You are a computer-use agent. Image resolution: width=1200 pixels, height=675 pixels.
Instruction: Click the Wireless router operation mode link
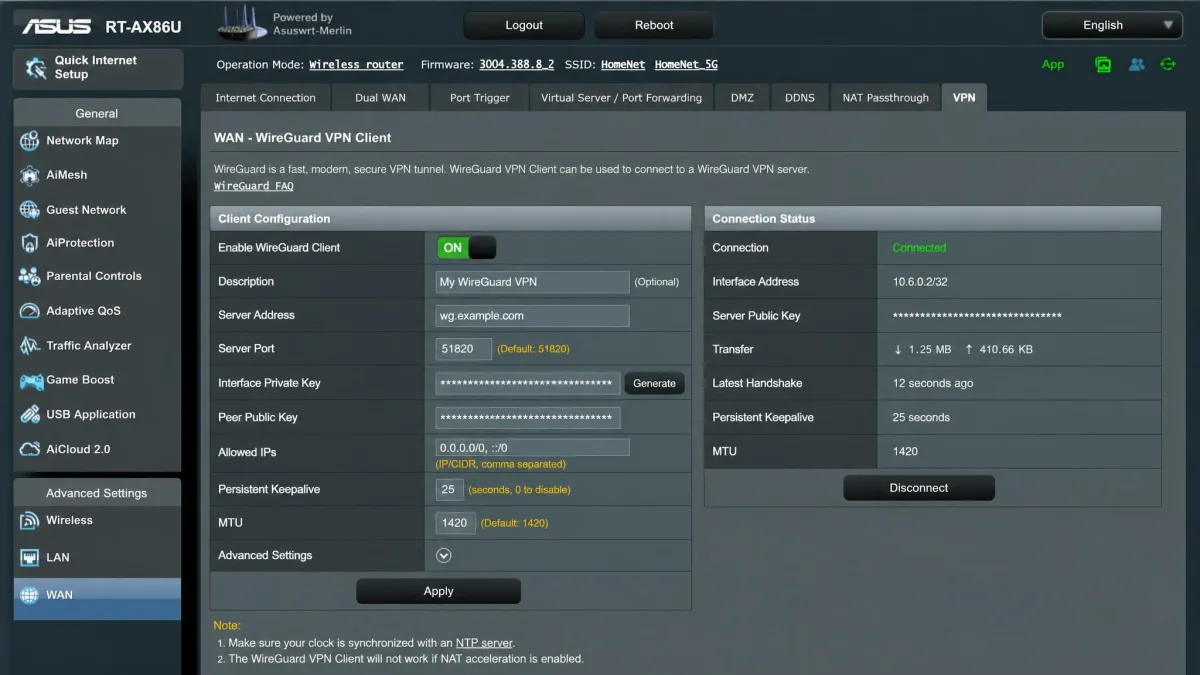click(x=356, y=65)
